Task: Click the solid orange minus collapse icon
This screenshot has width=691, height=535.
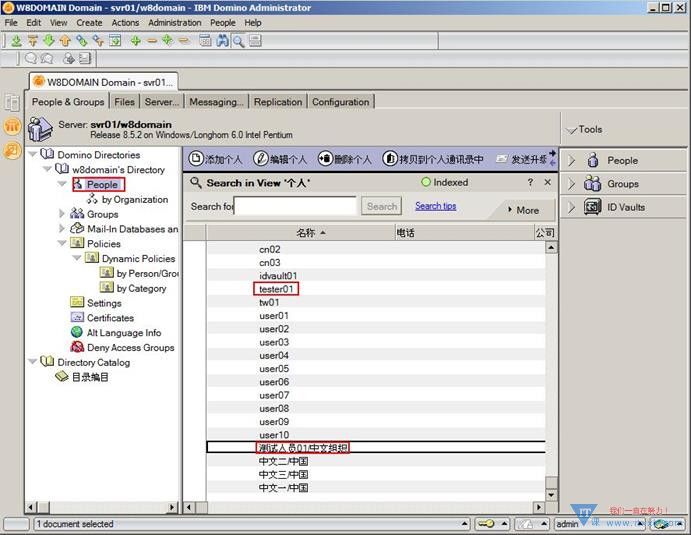Action: pos(152,41)
